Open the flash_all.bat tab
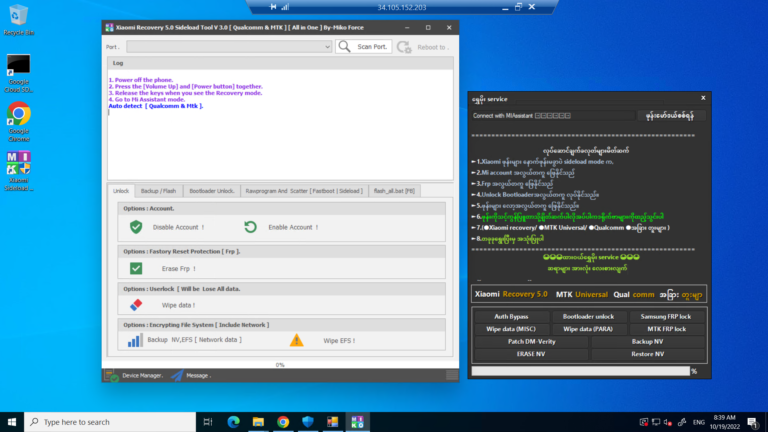This screenshot has height=432, width=768. [x=394, y=191]
